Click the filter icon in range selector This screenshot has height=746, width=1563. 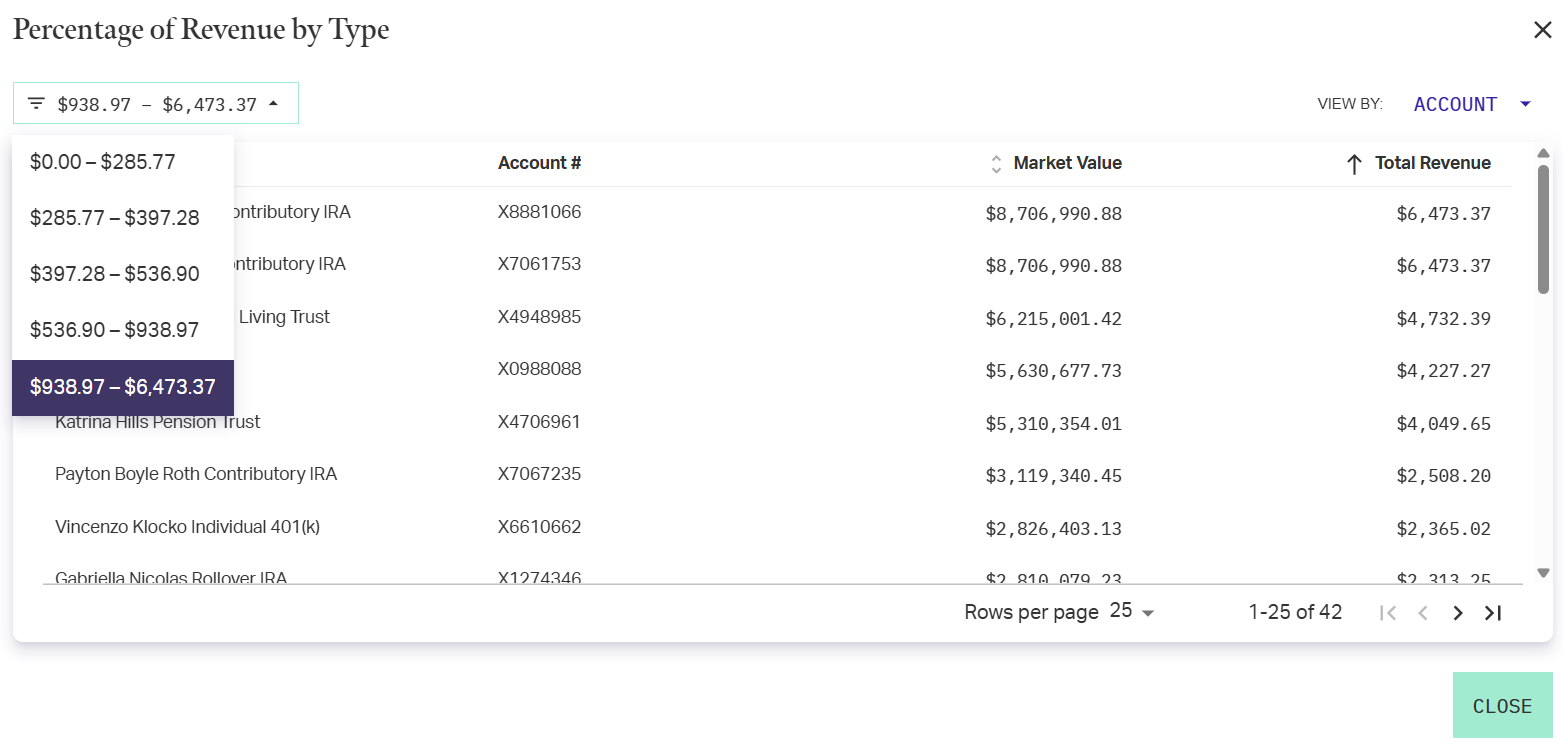pos(36,104)
